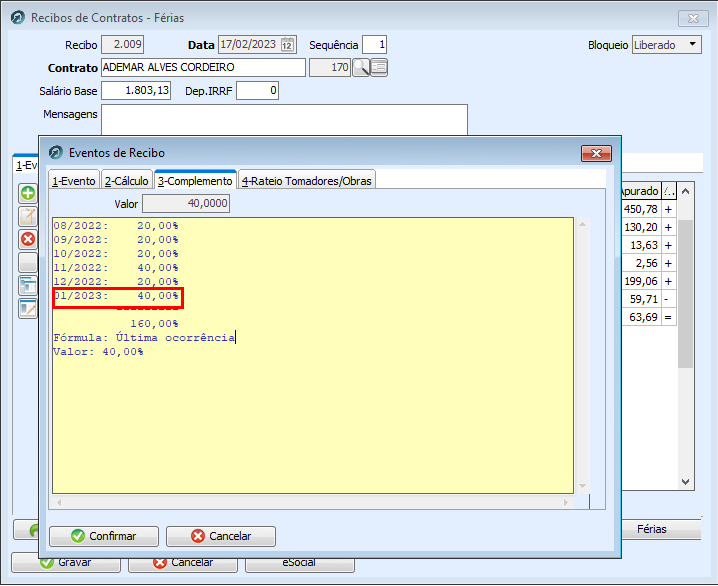This screenshot has height=586, width=718.
Task: Close the Recibos de Contratos window
Action: click(693, 18)
